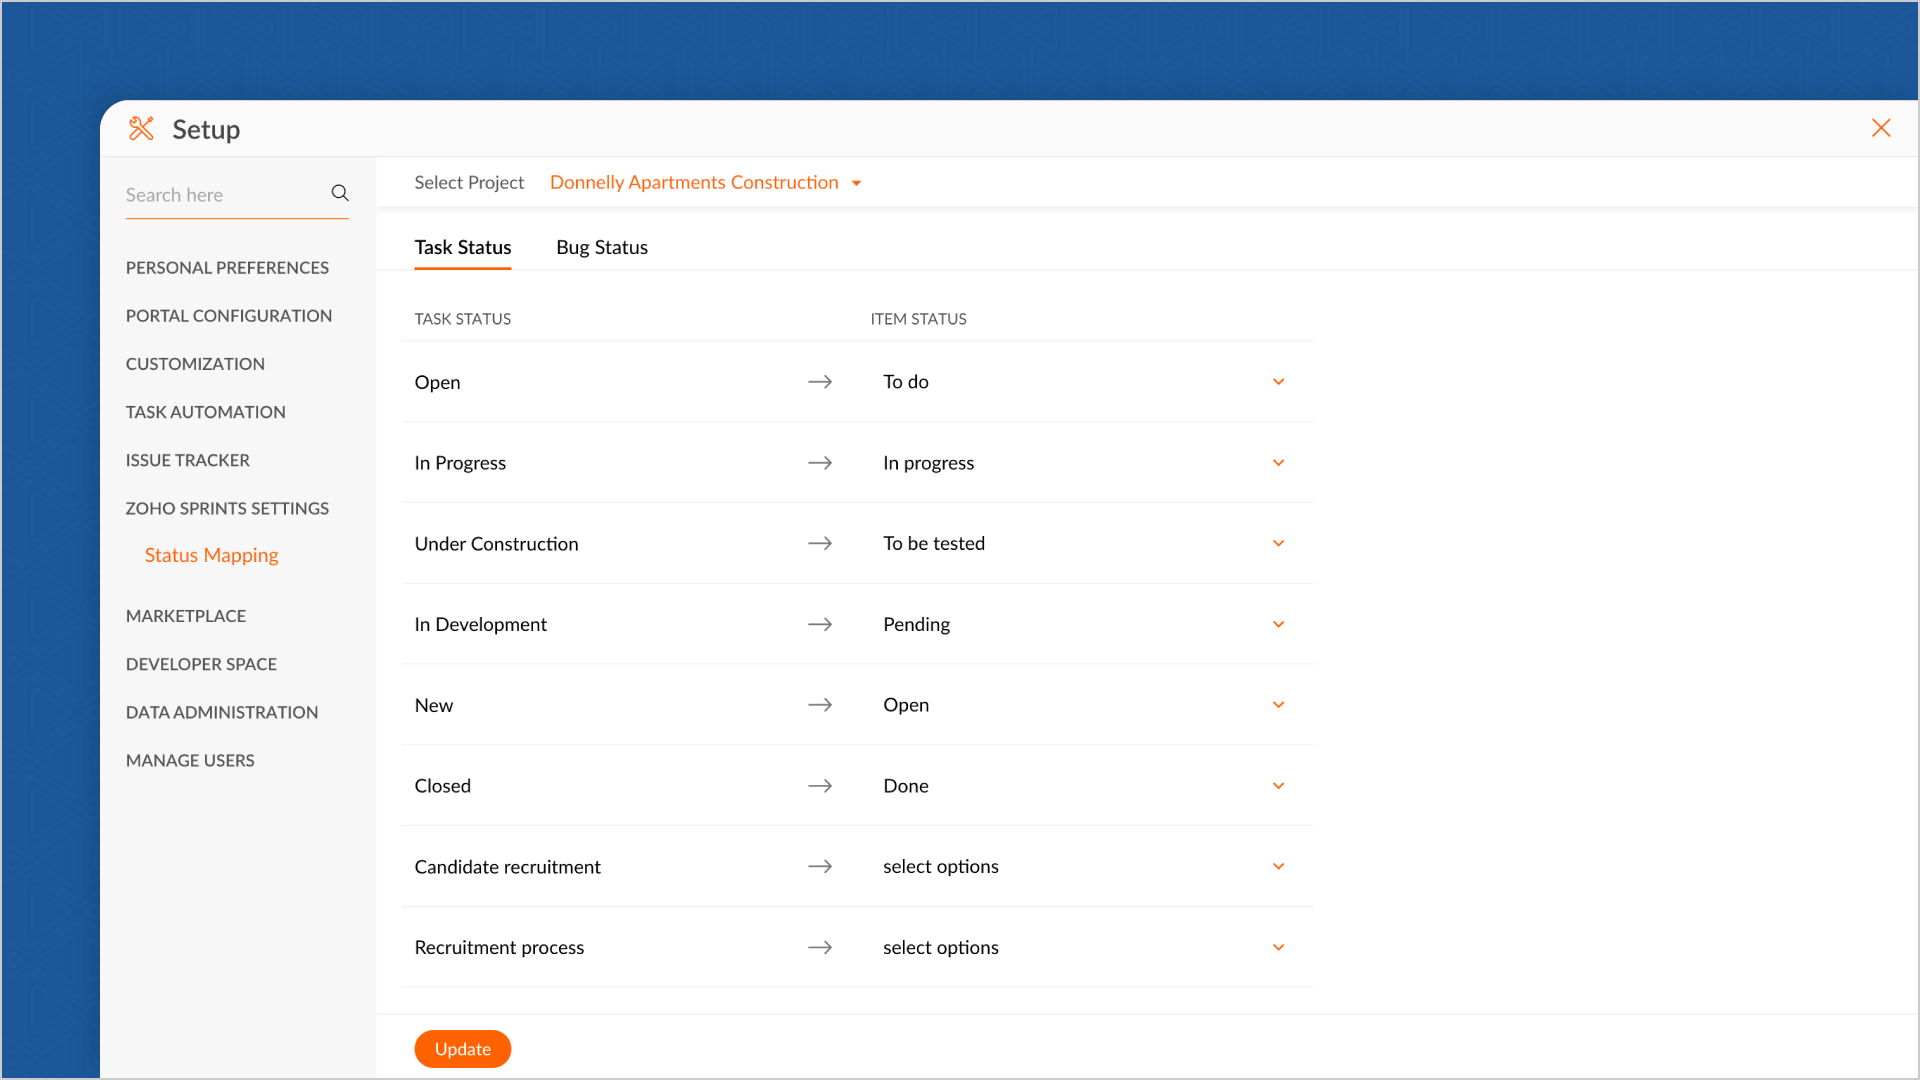Screen dimensions: 1920x1080
Task: Open Status Mapping in sidebar
Action: 211,555
